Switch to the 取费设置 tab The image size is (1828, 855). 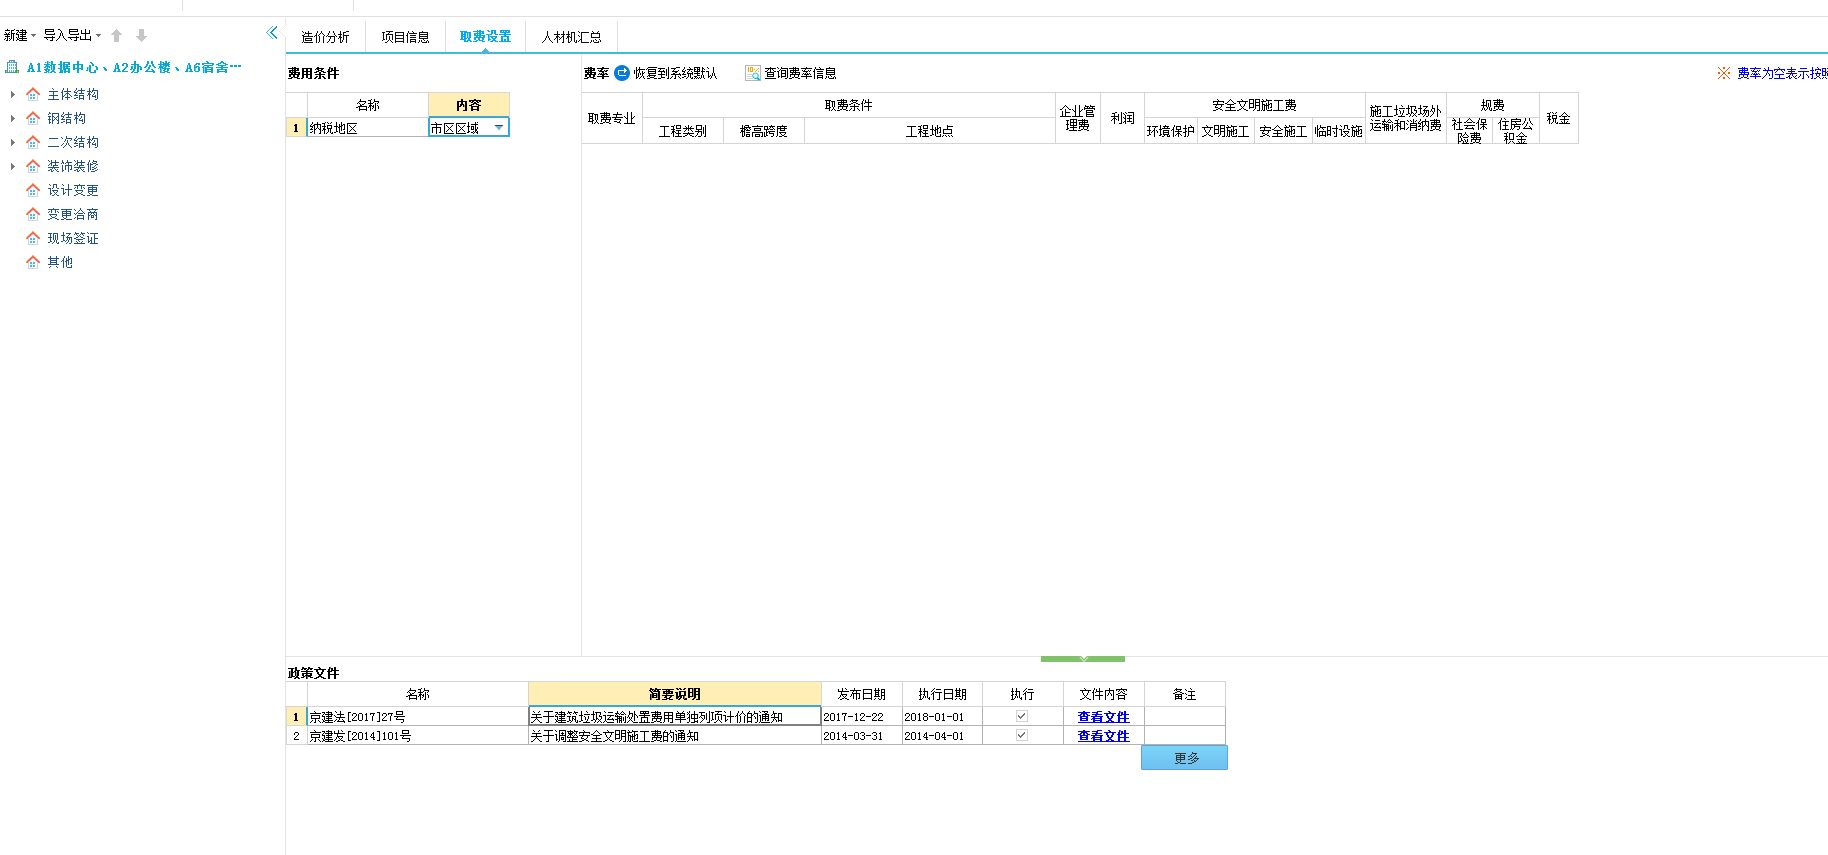(485, 37)
